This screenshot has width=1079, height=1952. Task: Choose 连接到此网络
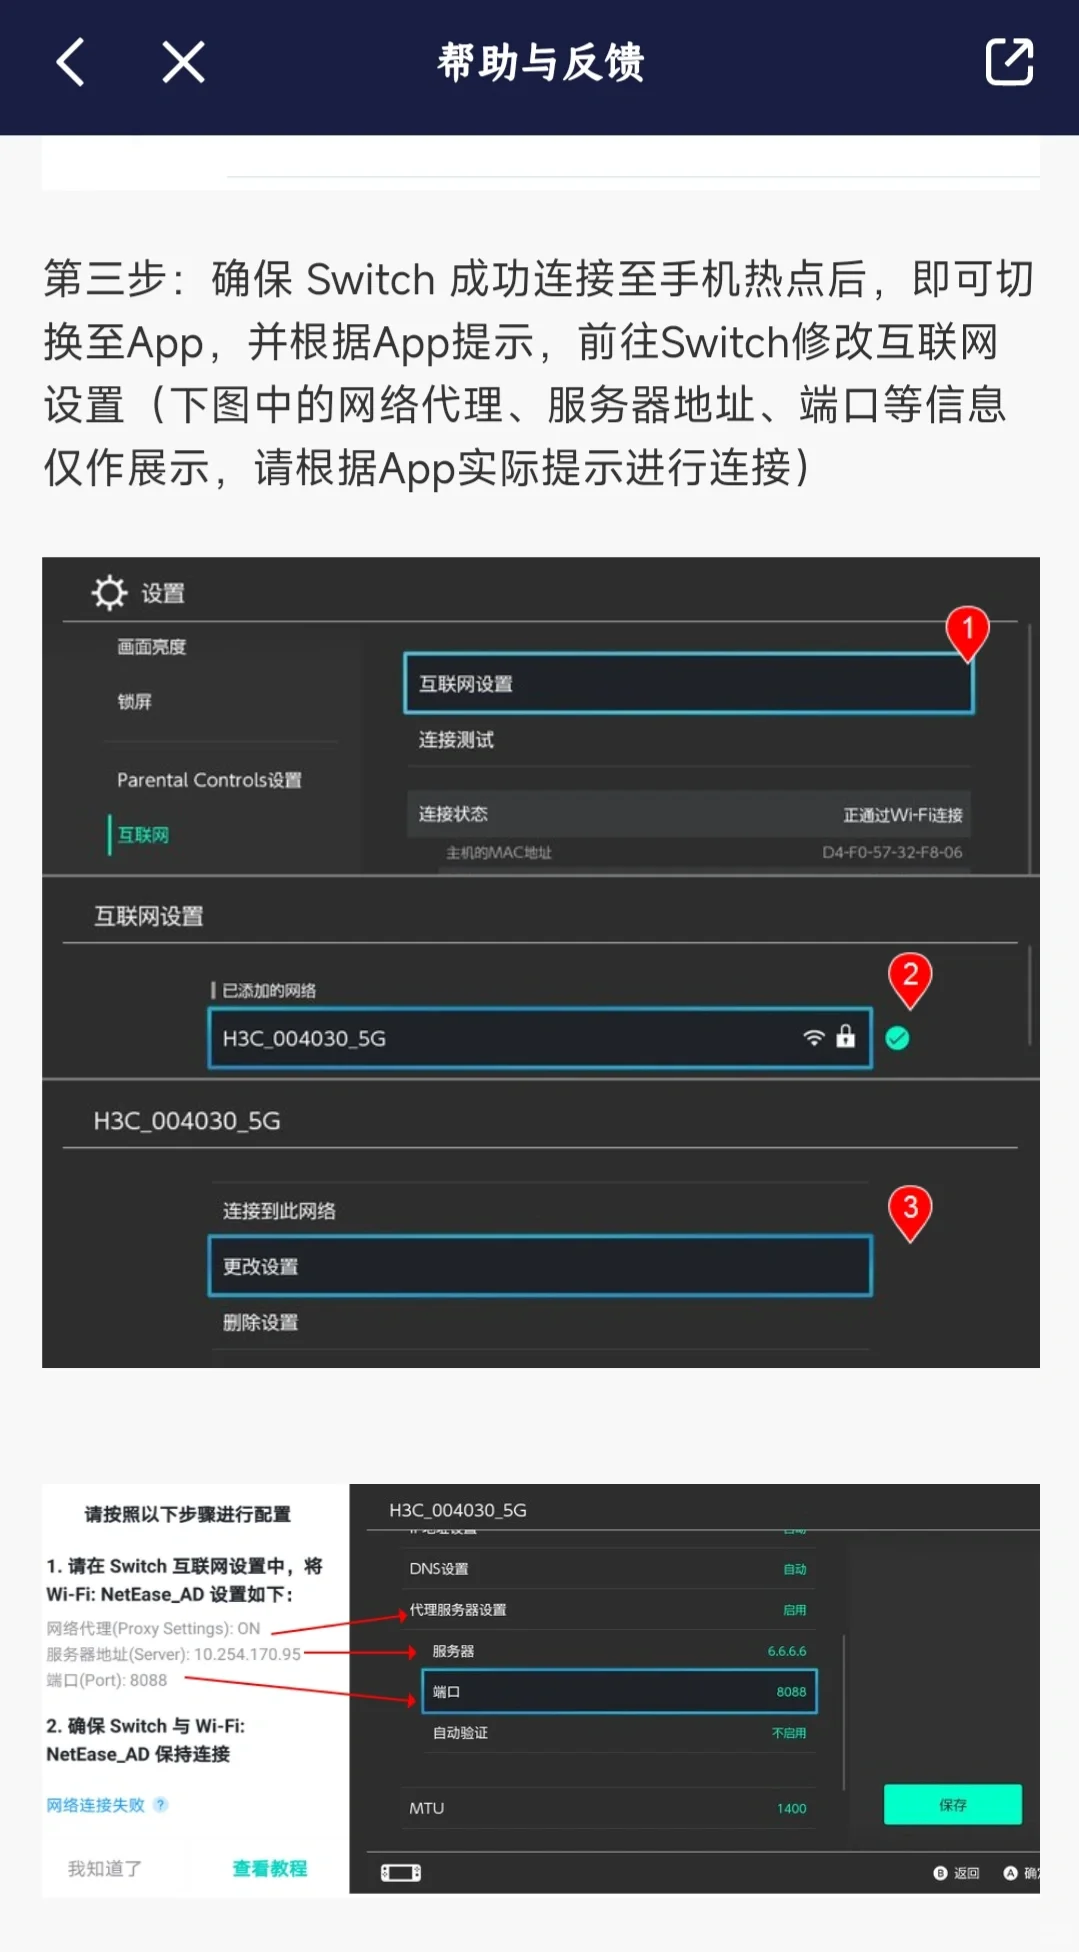click(279, 1211)
